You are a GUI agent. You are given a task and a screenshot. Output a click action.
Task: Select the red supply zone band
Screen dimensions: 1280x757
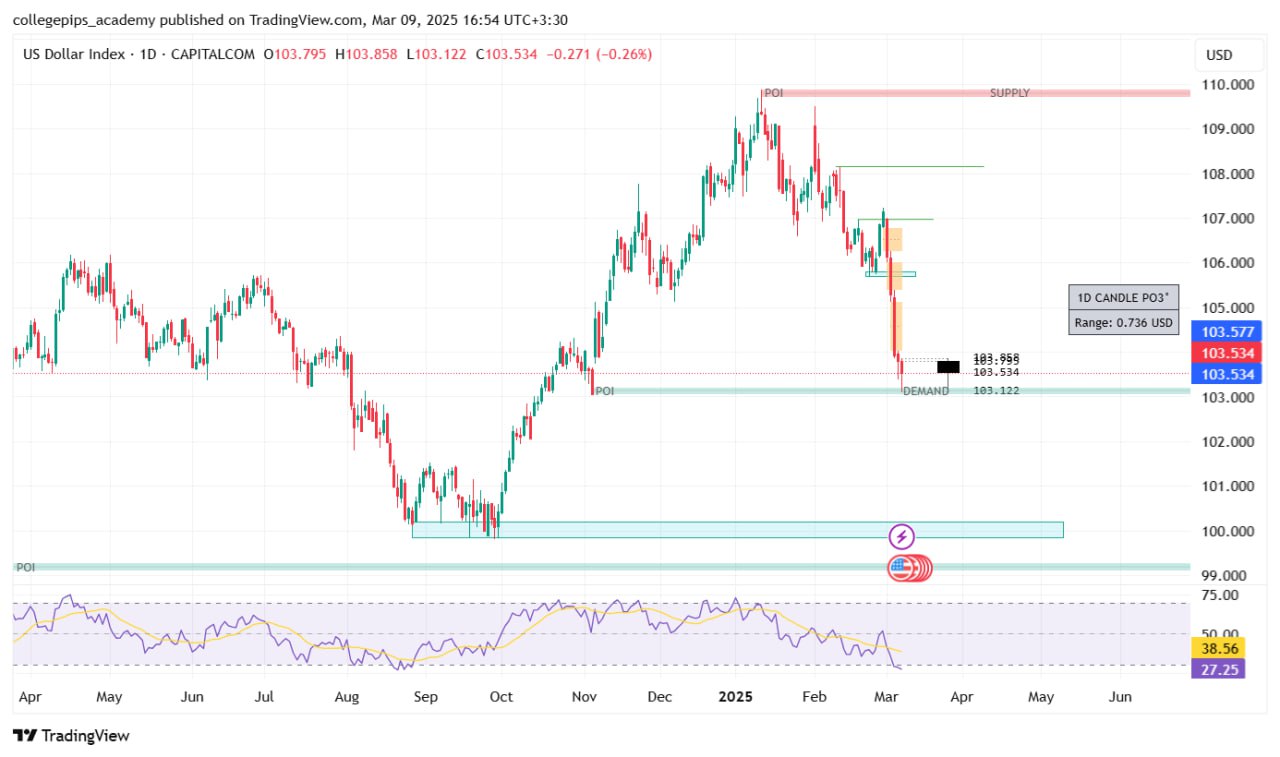[x=976, y=93]
